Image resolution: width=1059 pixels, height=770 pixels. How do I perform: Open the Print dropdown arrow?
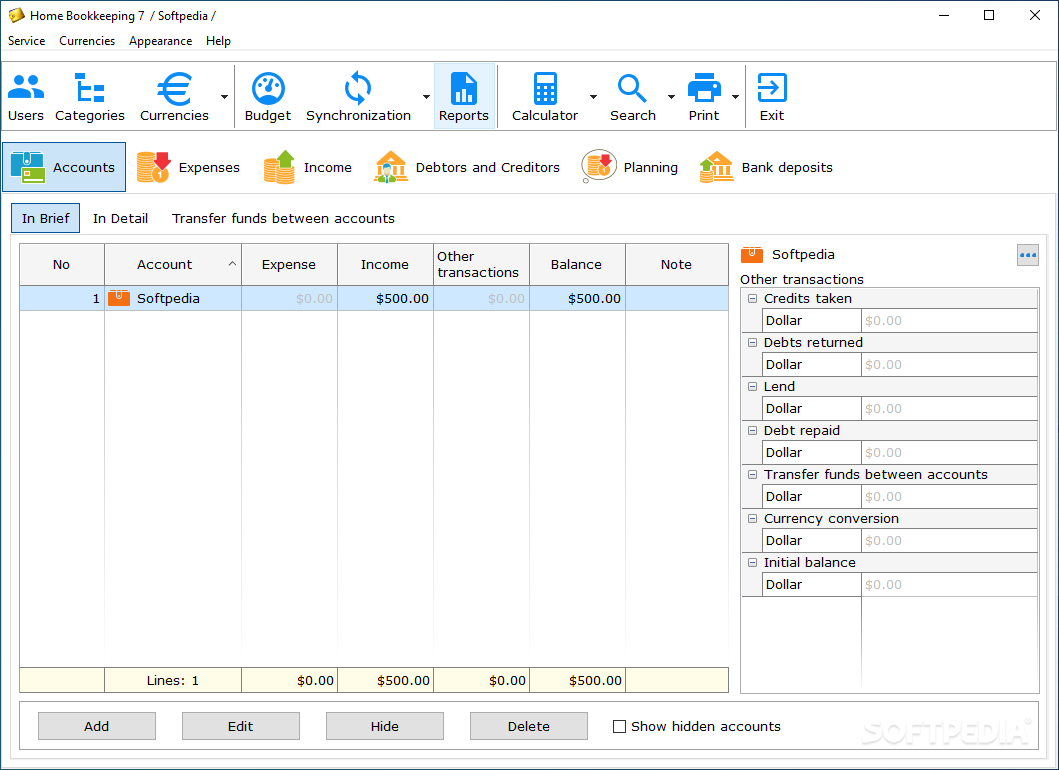(x=735, y=97)
